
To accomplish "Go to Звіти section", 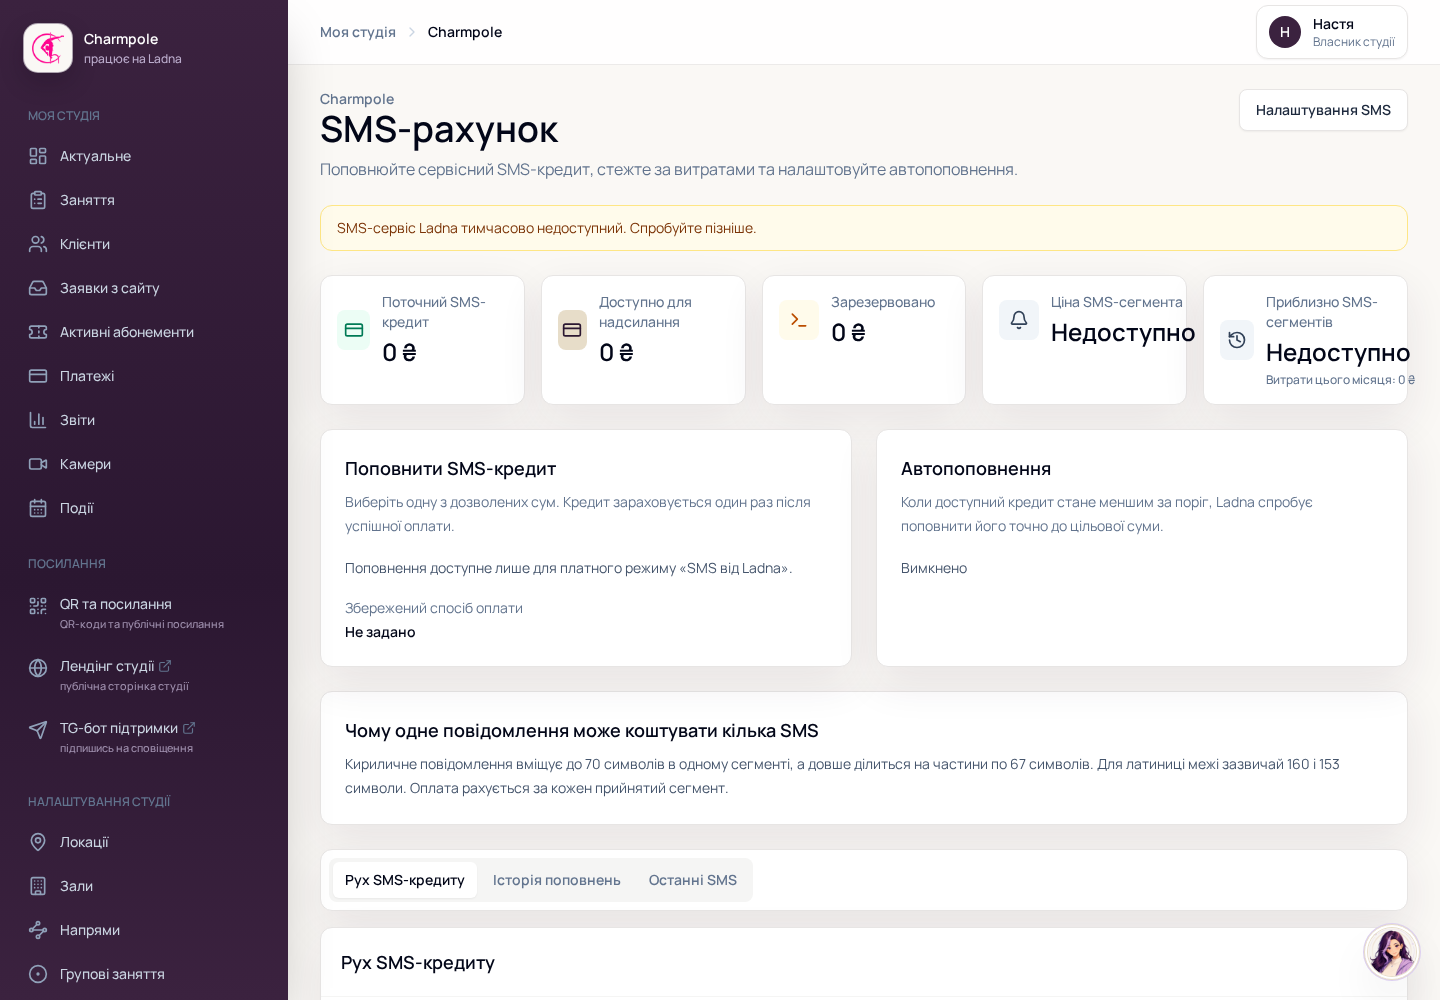I will [144, 420].
